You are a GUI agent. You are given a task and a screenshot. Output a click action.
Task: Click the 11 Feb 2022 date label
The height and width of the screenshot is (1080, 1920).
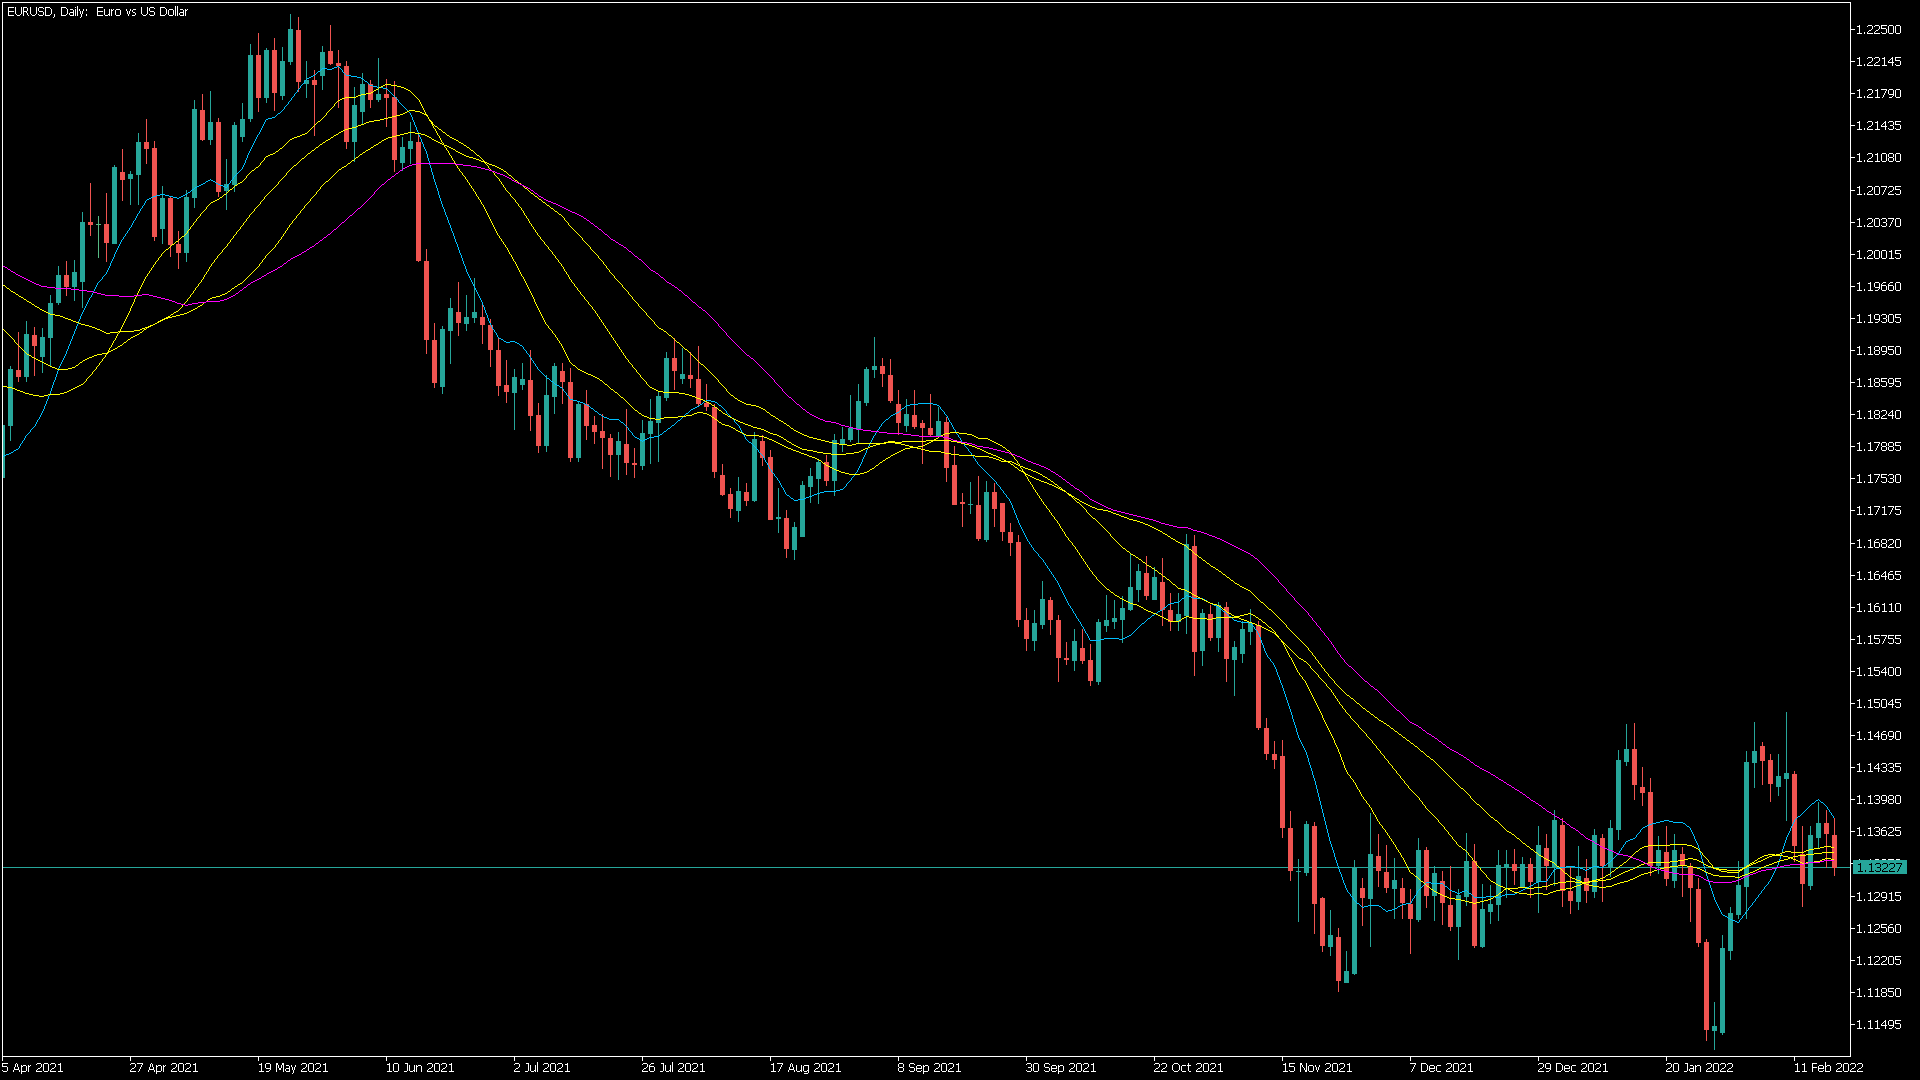click(1828, 1068)
